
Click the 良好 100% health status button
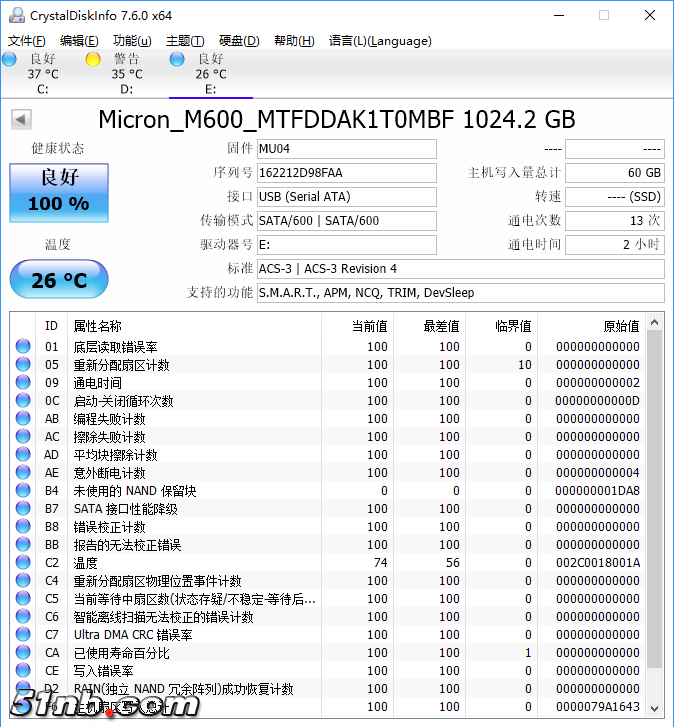[59, 192]
